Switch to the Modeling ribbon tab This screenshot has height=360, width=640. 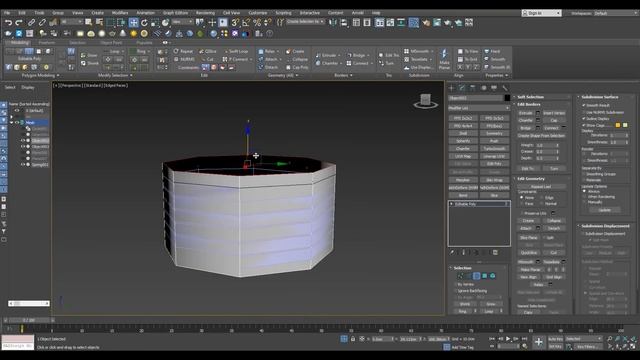[x=20, y=42]
